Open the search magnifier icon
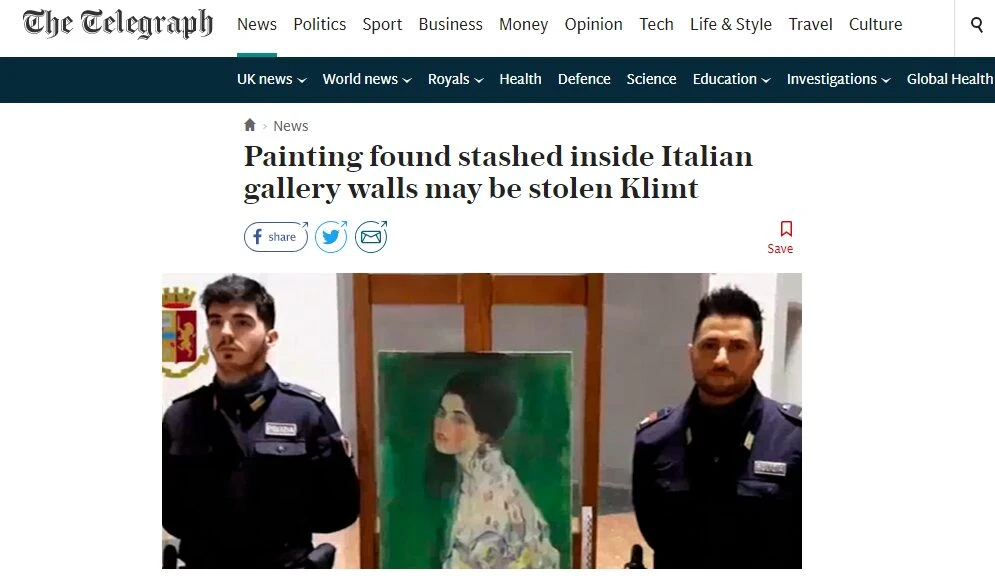 tap(977, 25)
